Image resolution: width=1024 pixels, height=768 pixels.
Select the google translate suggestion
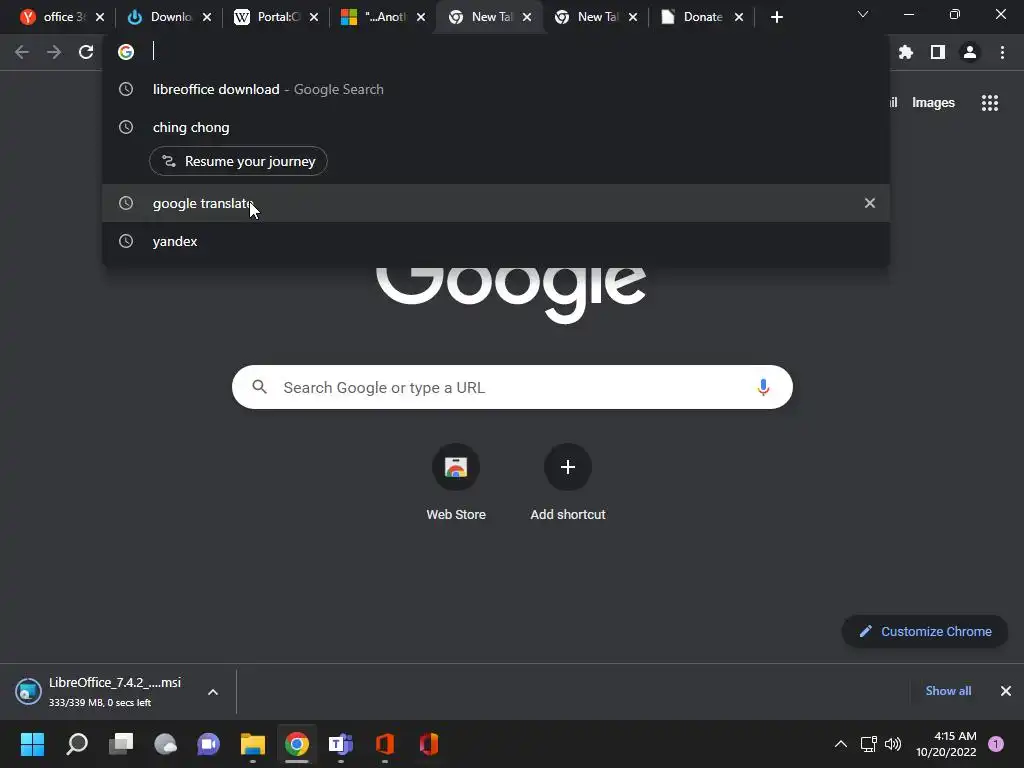496,203
